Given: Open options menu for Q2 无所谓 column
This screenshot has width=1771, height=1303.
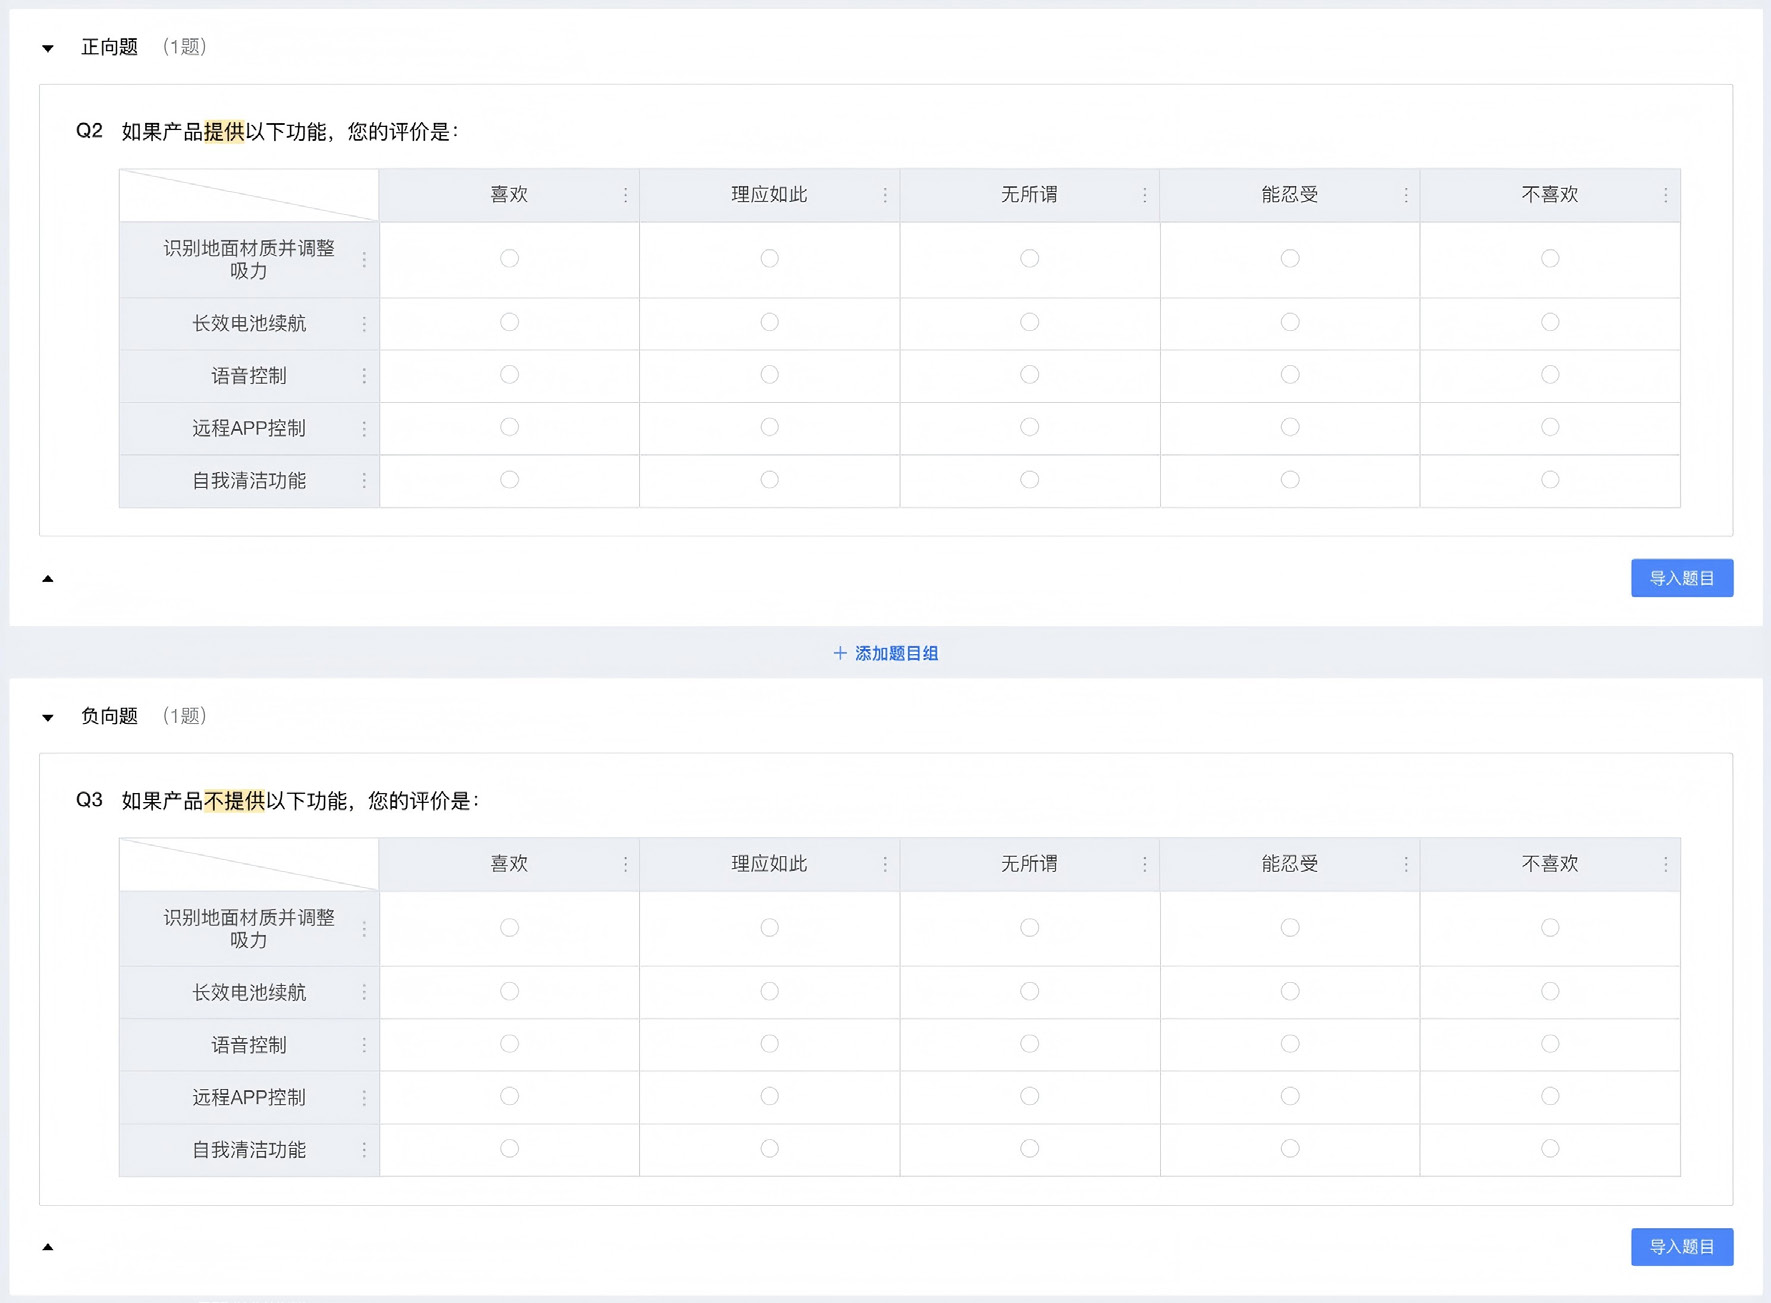Looking at the screenshot, I should (1145, 195).
